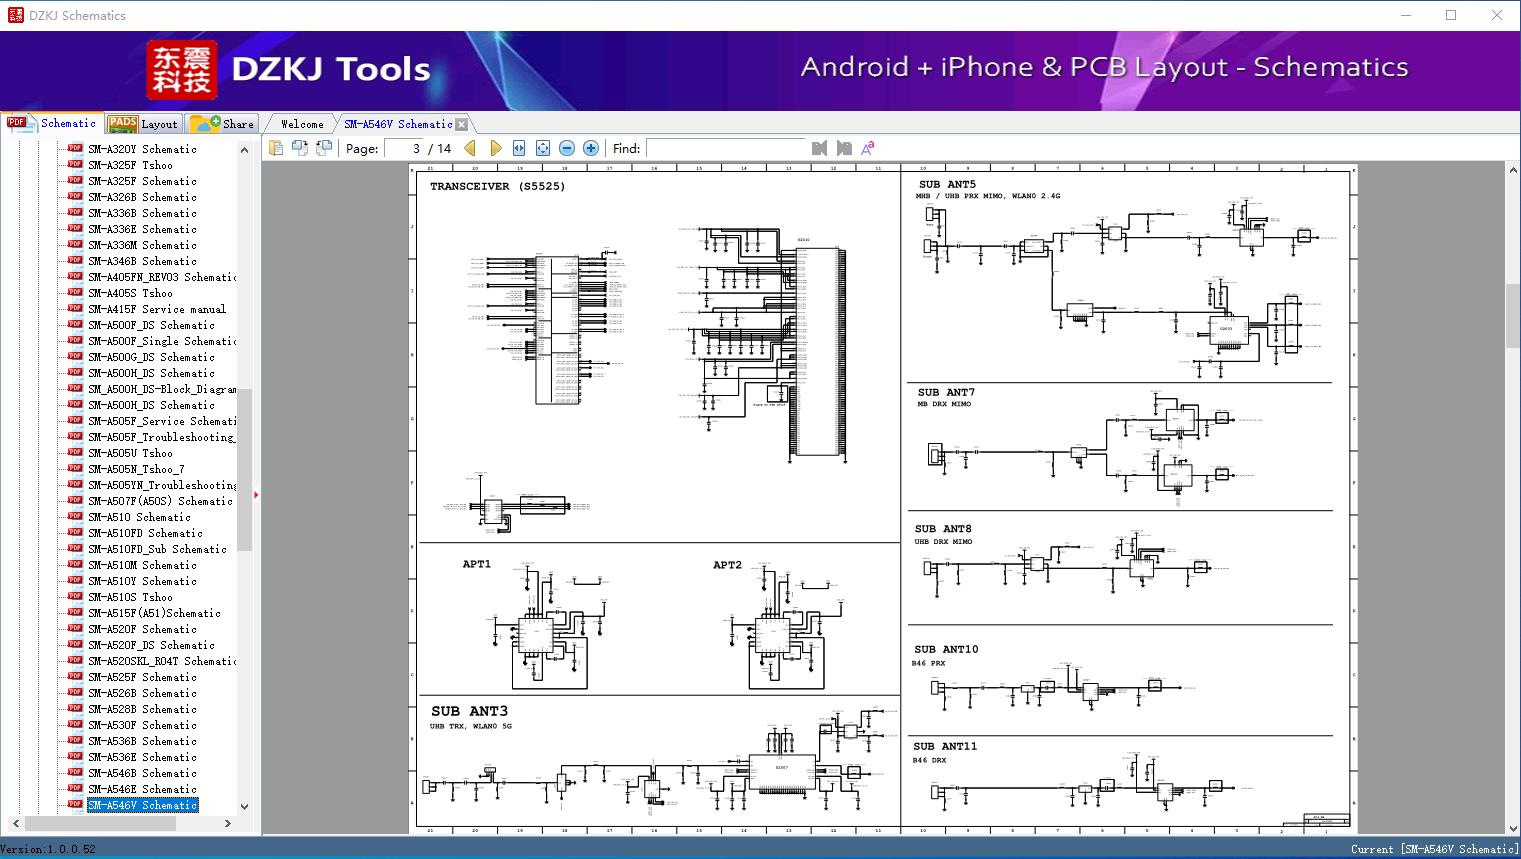Open SM-A505U Tshoo item
The width and height of the screenshot is (1521, 859).
pos(130,453)
